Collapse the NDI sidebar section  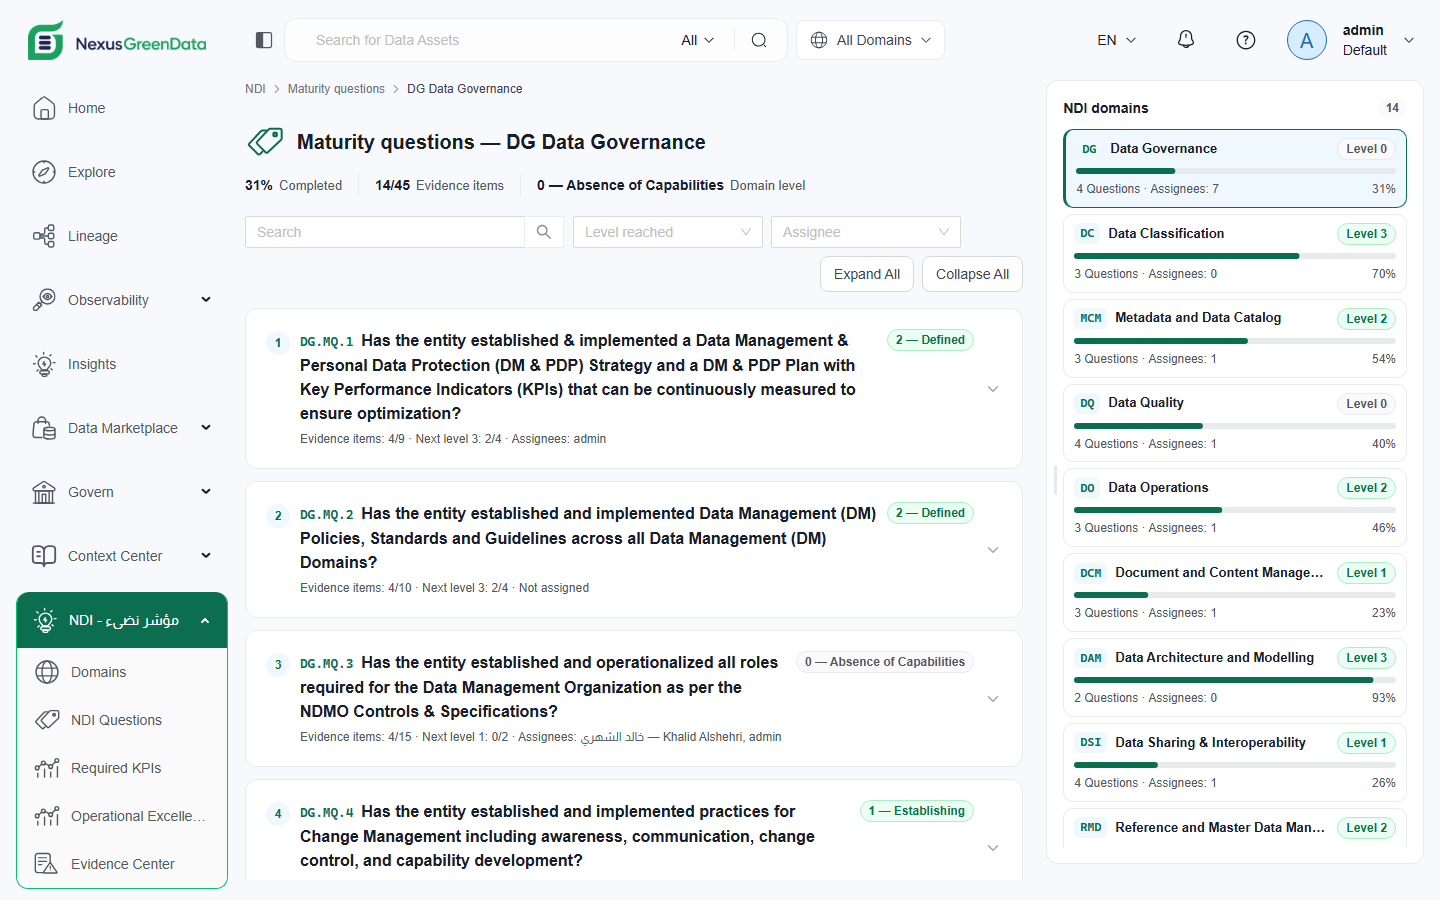click(122, 620)
